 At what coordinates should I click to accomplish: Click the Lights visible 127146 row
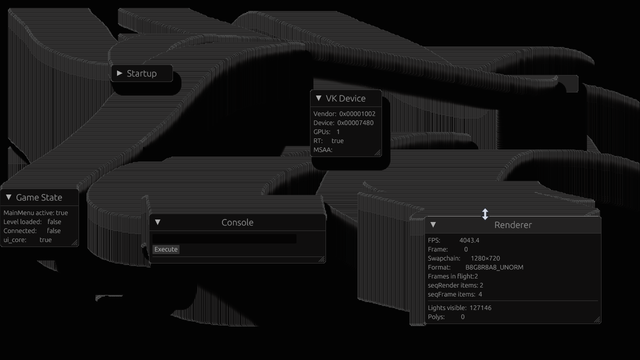pos(460,308)
